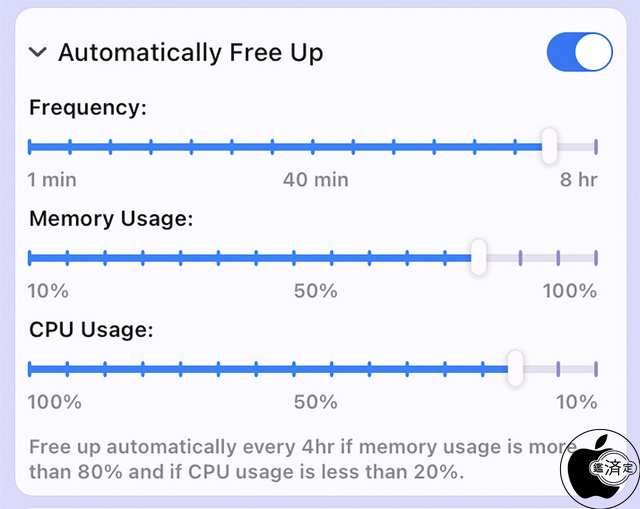Click the Apple logo badge icon

599,469
